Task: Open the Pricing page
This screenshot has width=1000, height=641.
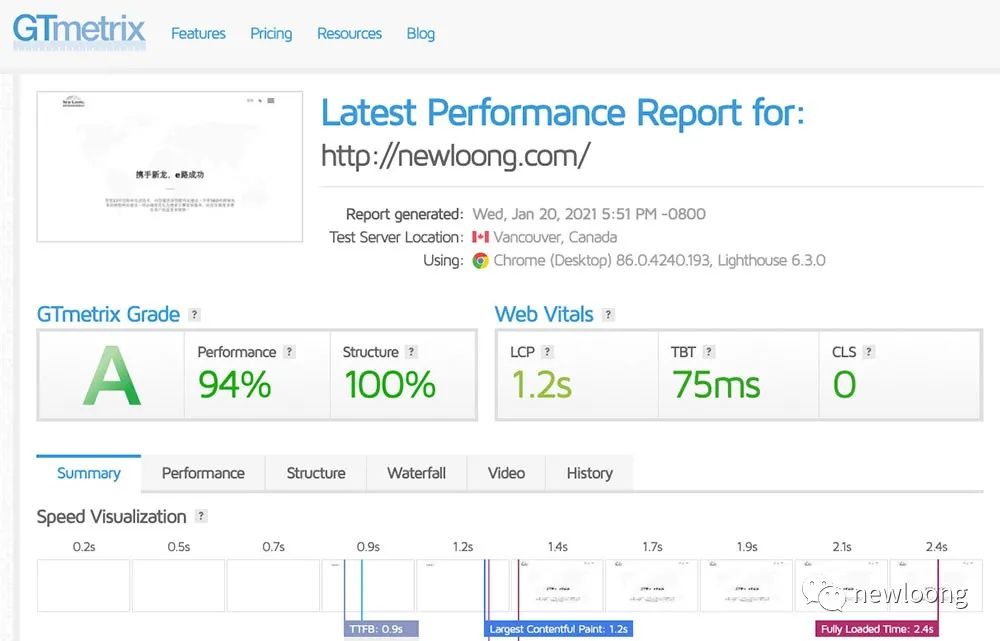Action: 271,33
